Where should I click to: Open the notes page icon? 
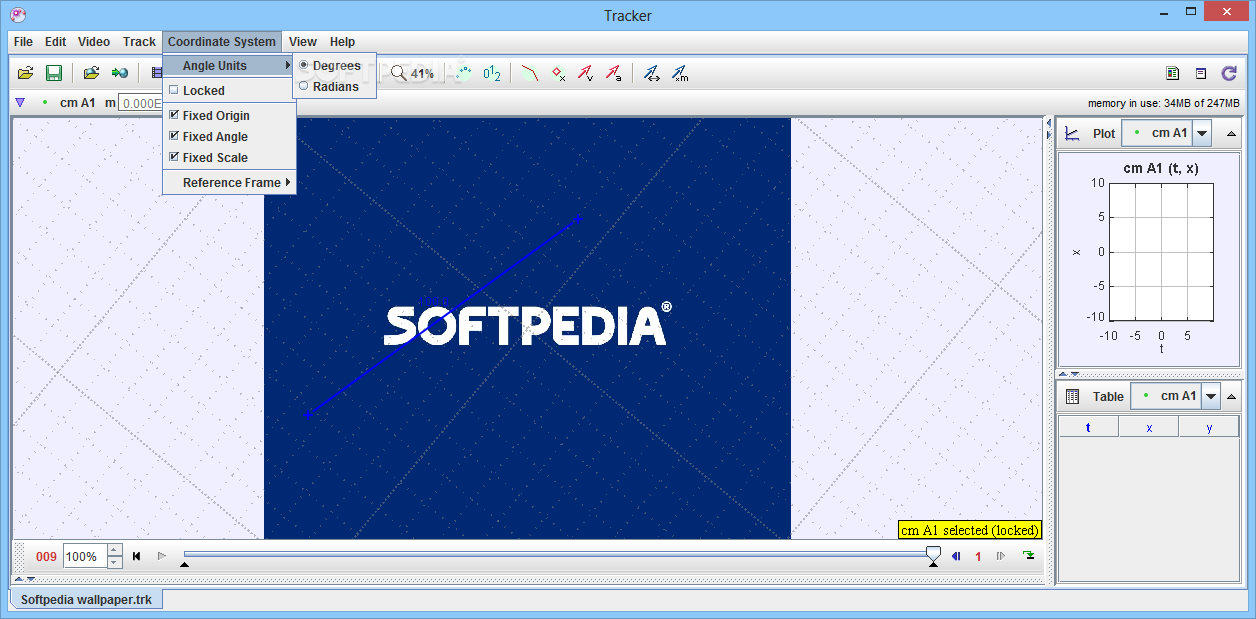tap(1201, 73)
